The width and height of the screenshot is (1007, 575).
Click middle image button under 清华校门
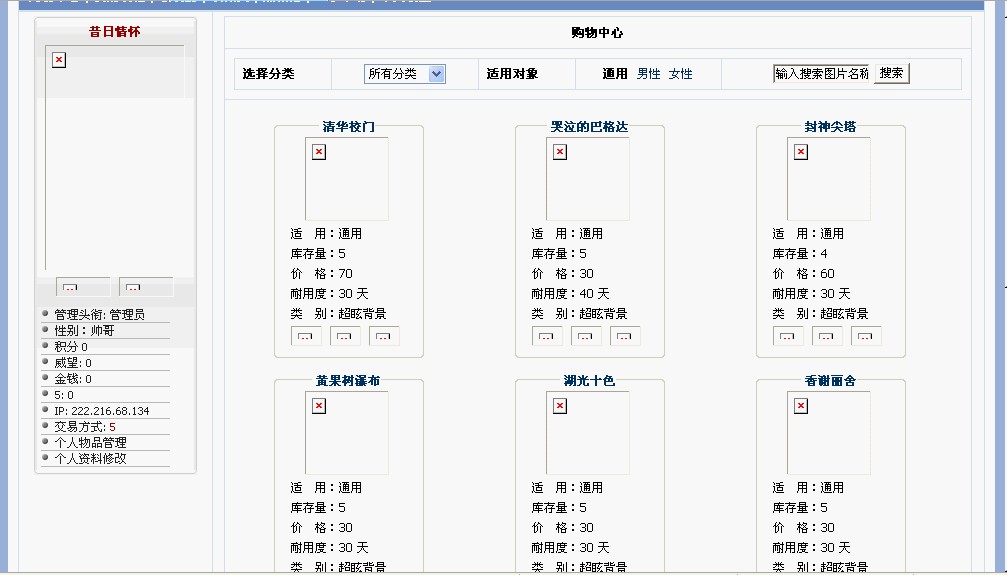point(346,336)
